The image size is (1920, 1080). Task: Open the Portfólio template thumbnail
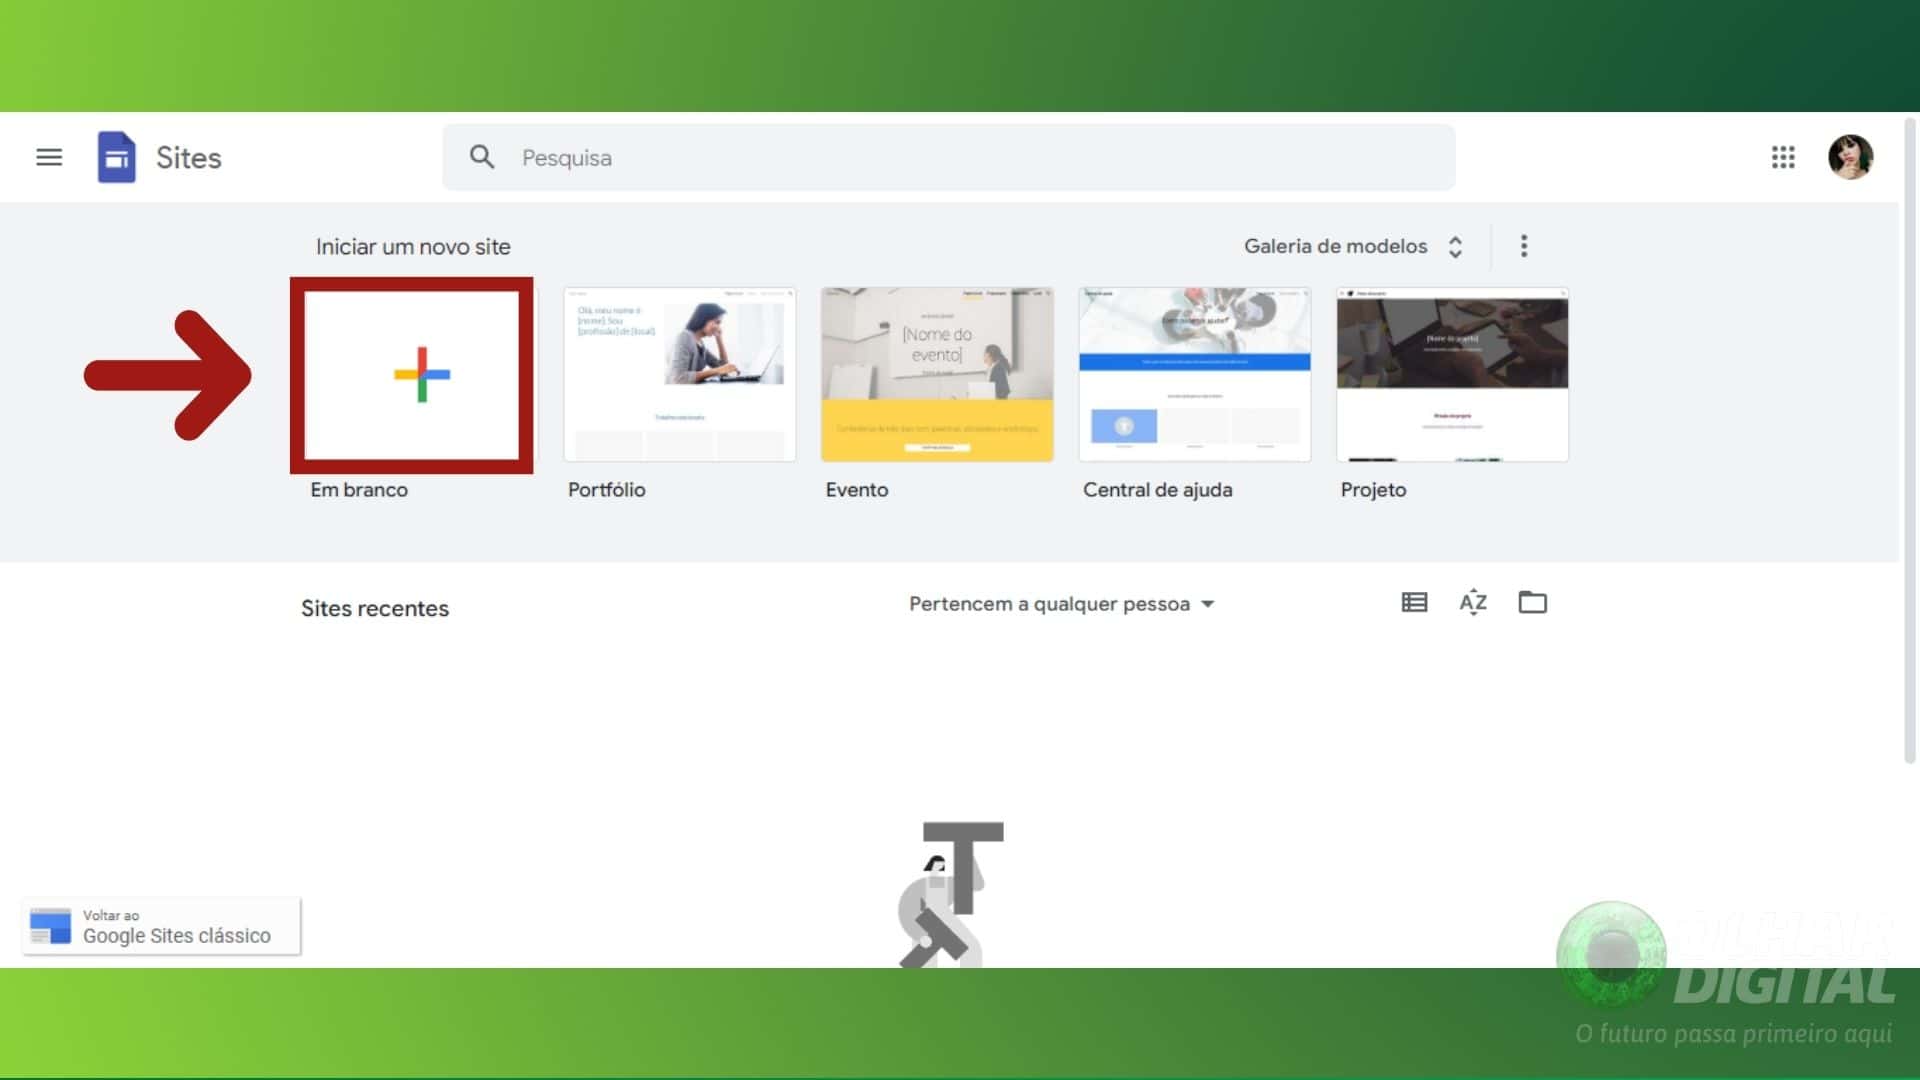679,374
